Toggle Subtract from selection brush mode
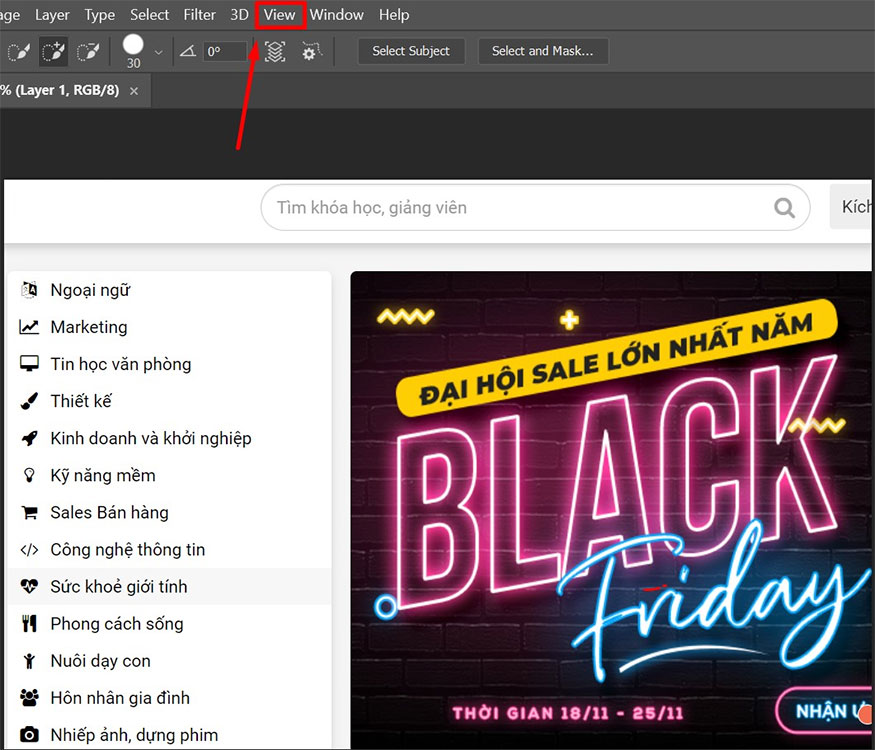875x750 pixels. pos(88,51)
